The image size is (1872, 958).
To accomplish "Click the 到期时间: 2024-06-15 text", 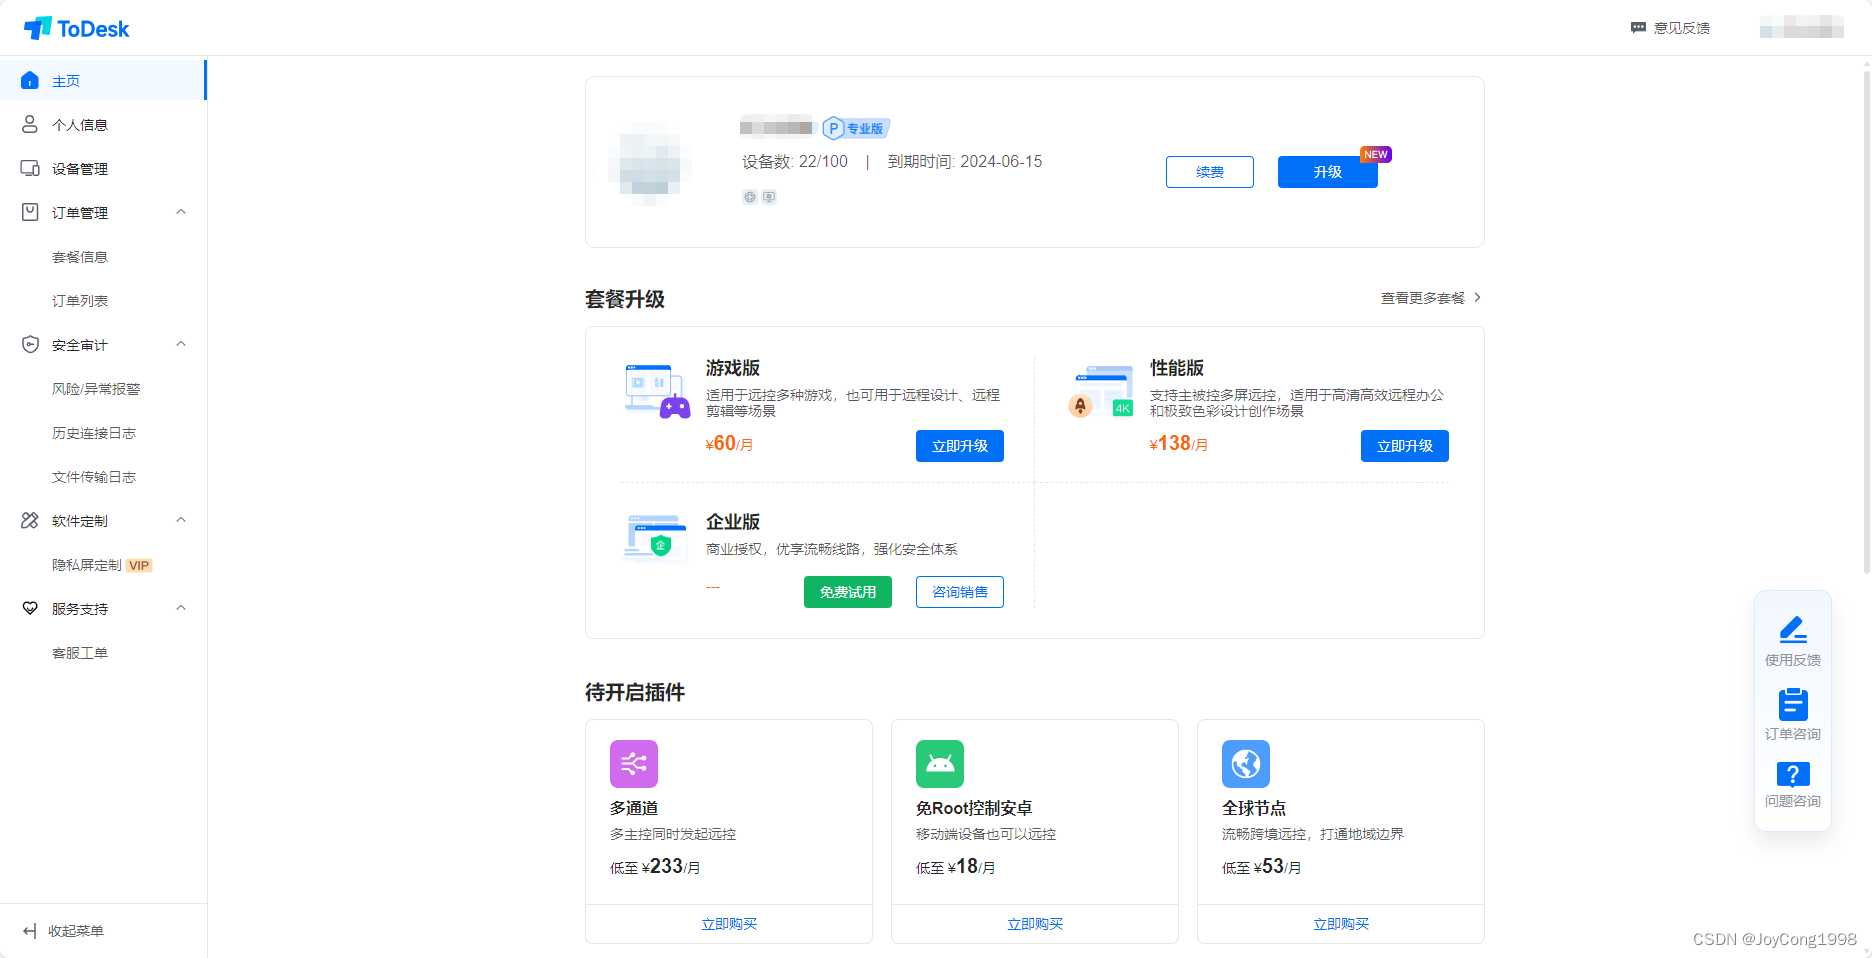I will (965, 162).
